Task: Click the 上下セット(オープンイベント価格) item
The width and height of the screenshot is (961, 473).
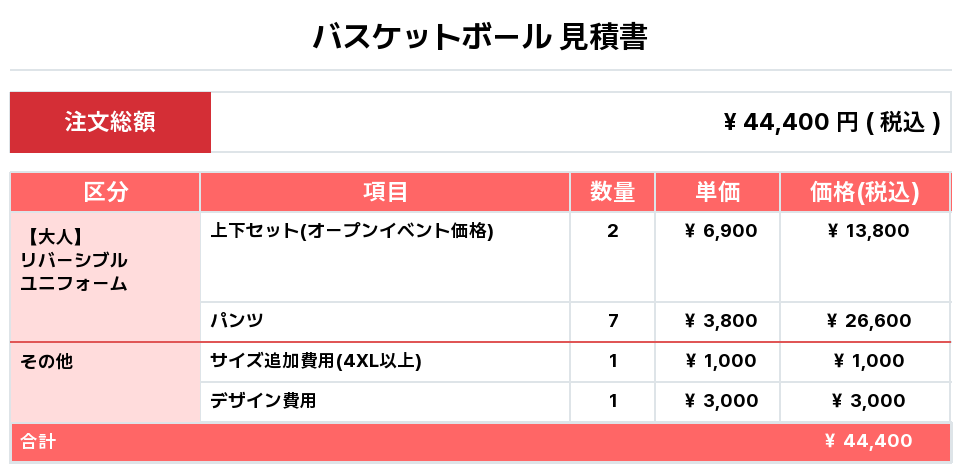Action: tap(352, 231)
